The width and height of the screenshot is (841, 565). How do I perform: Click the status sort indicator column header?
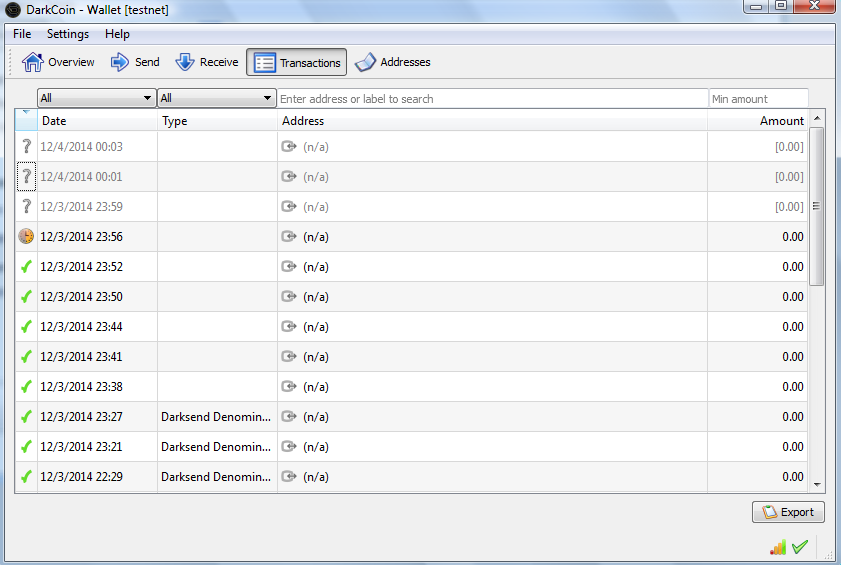click(26, 120)
